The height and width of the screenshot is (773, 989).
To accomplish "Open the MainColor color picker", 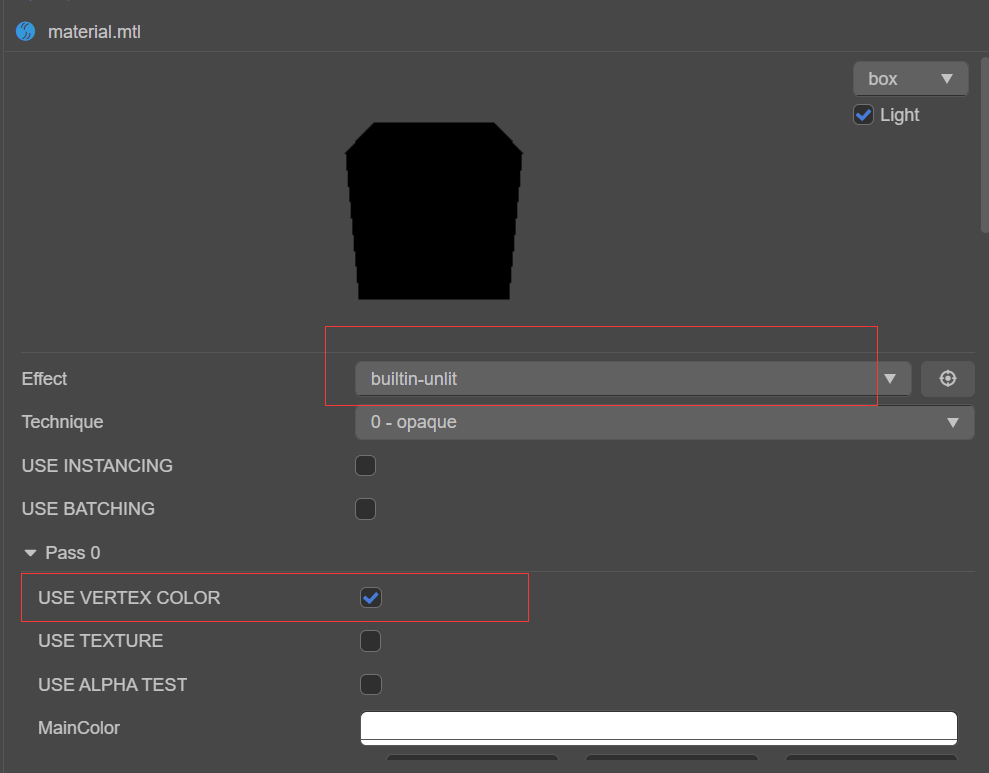I will coord(658,727).
